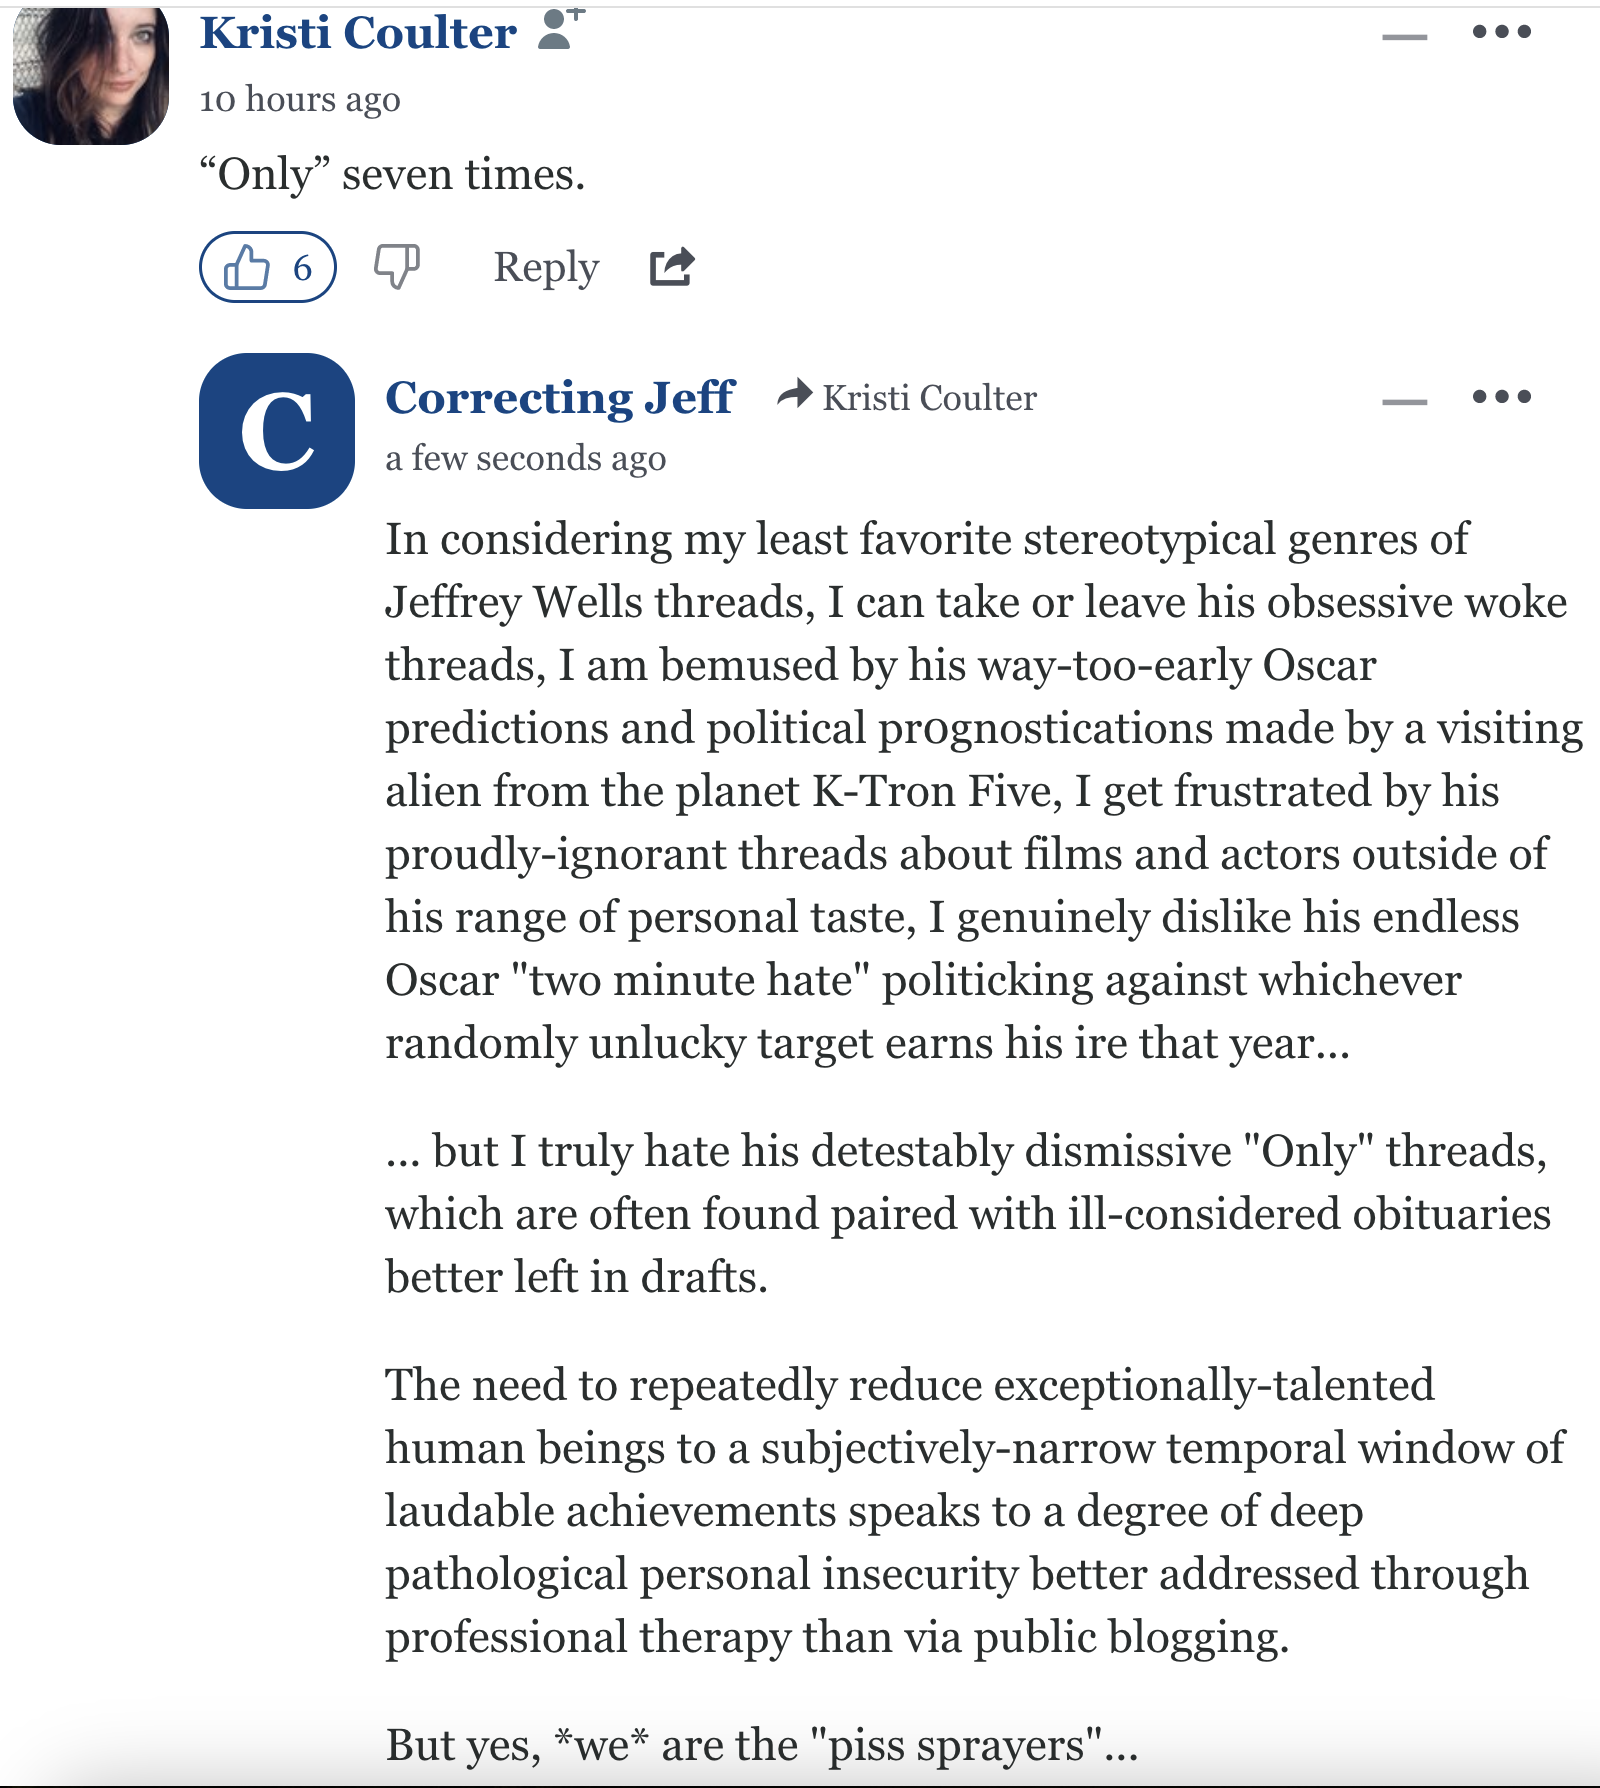Downvote Kristi Coulter's comment with thumbs down
The height and width of the screenshot is (1788, 1600).
point(396,267)
